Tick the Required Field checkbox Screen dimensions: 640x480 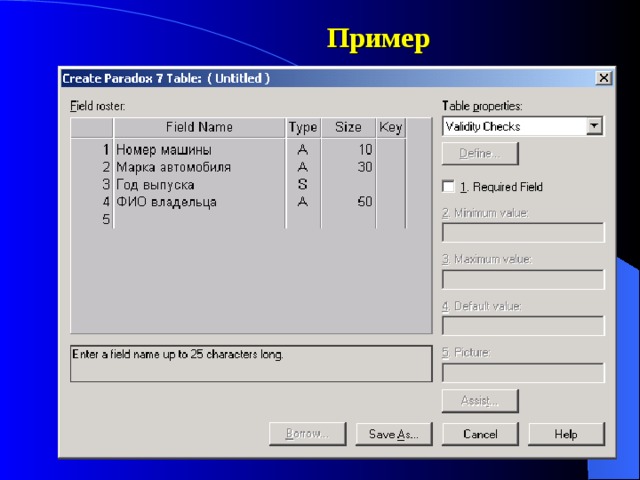pyautogui.click(x=448, y=187)
